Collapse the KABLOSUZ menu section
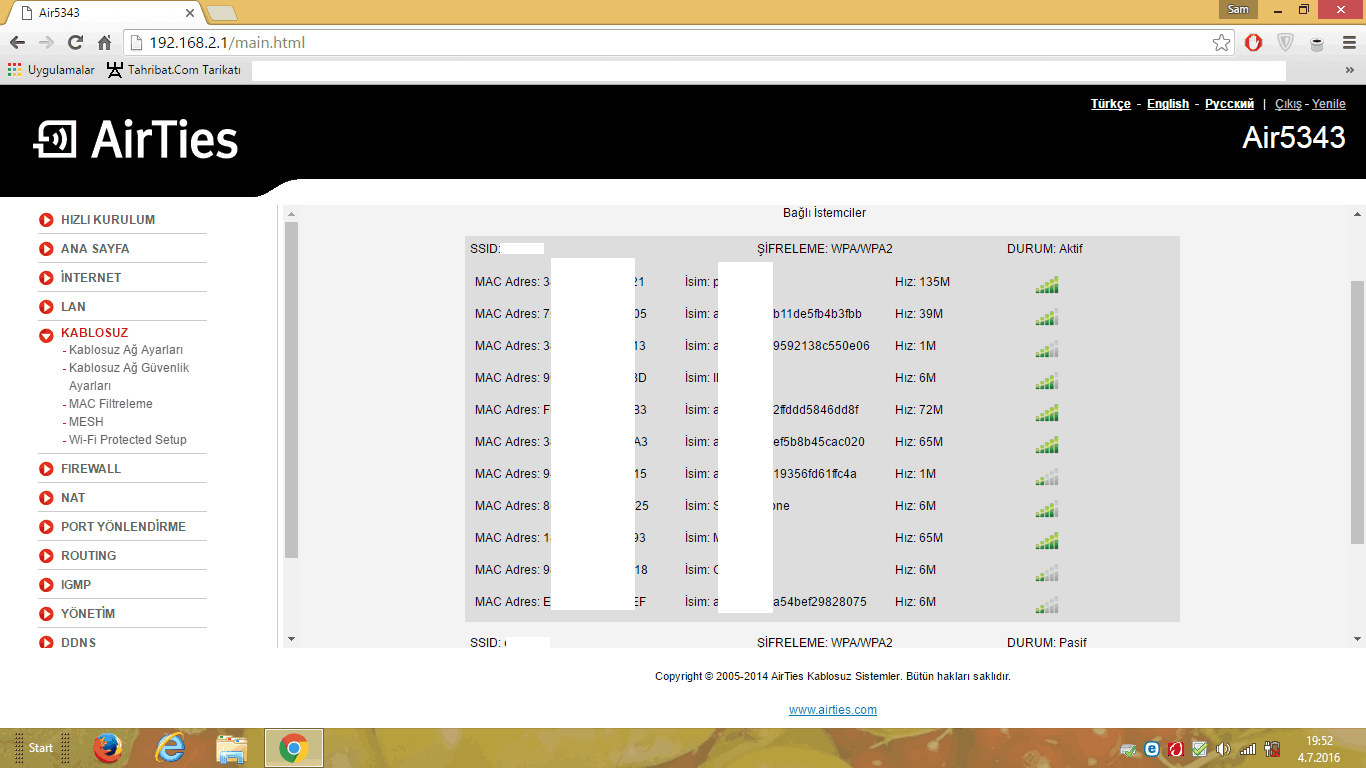Viewport: 1366px width, 768px height. 94,333
